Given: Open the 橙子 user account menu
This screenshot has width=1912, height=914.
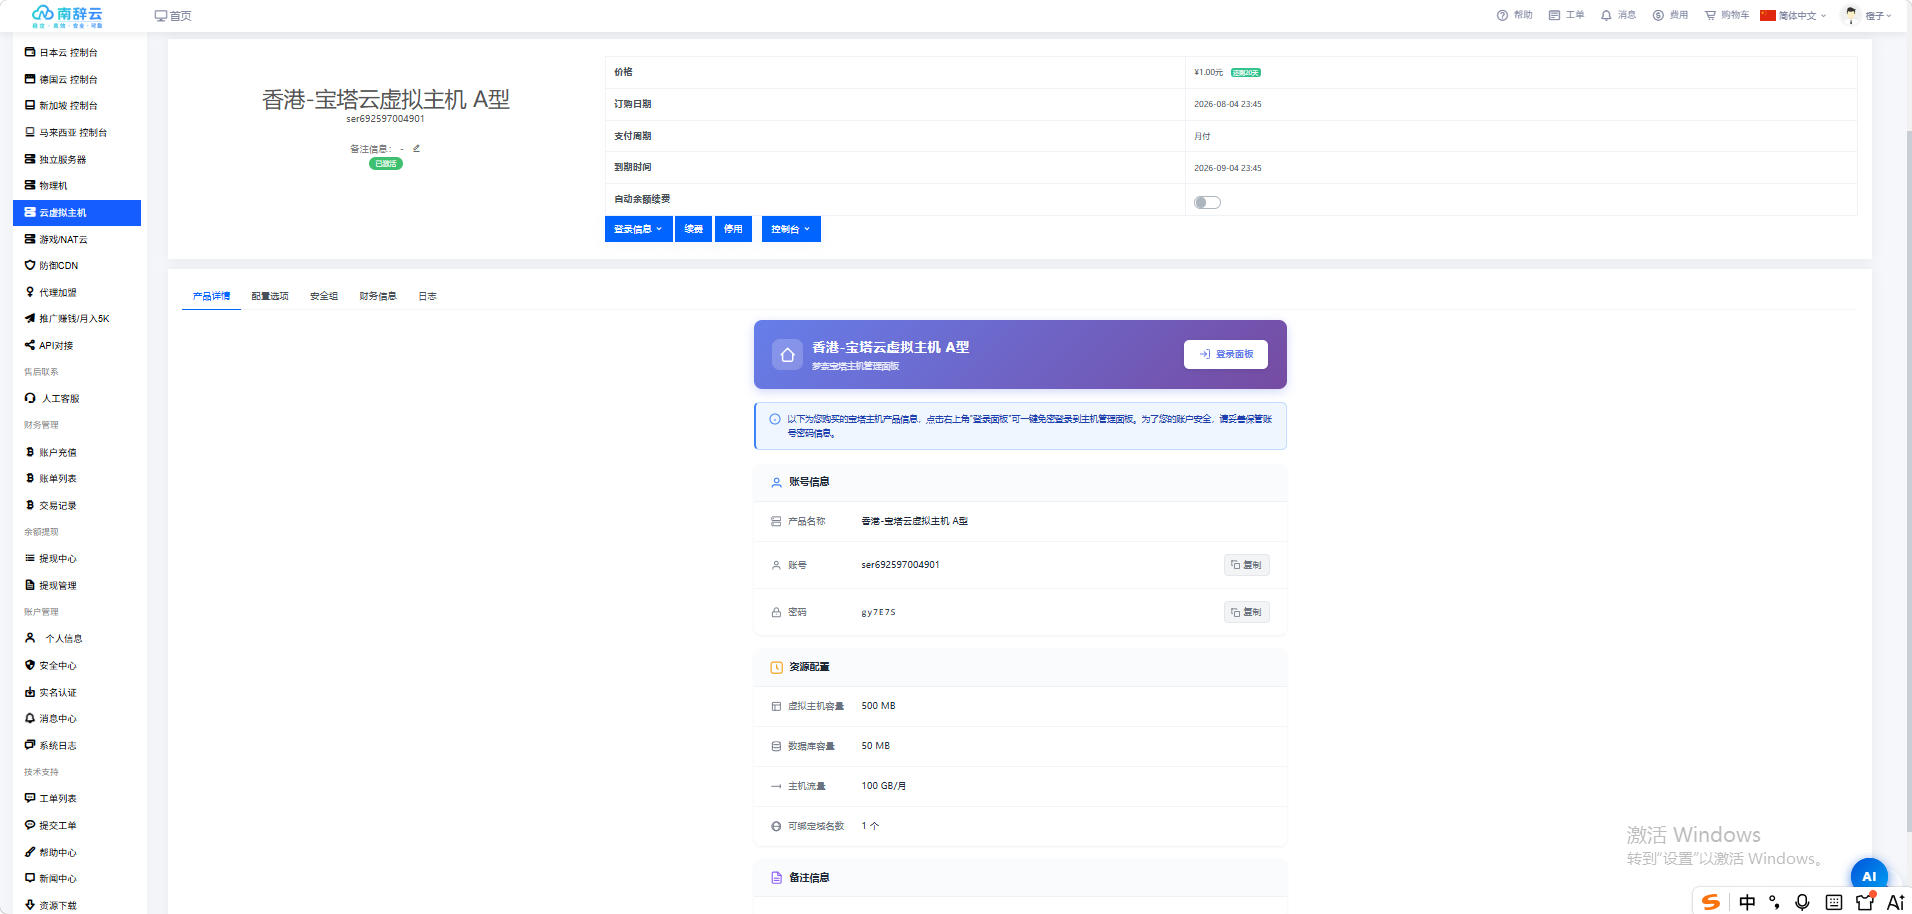Looking at the screenshot, I should click(1878, 16).
